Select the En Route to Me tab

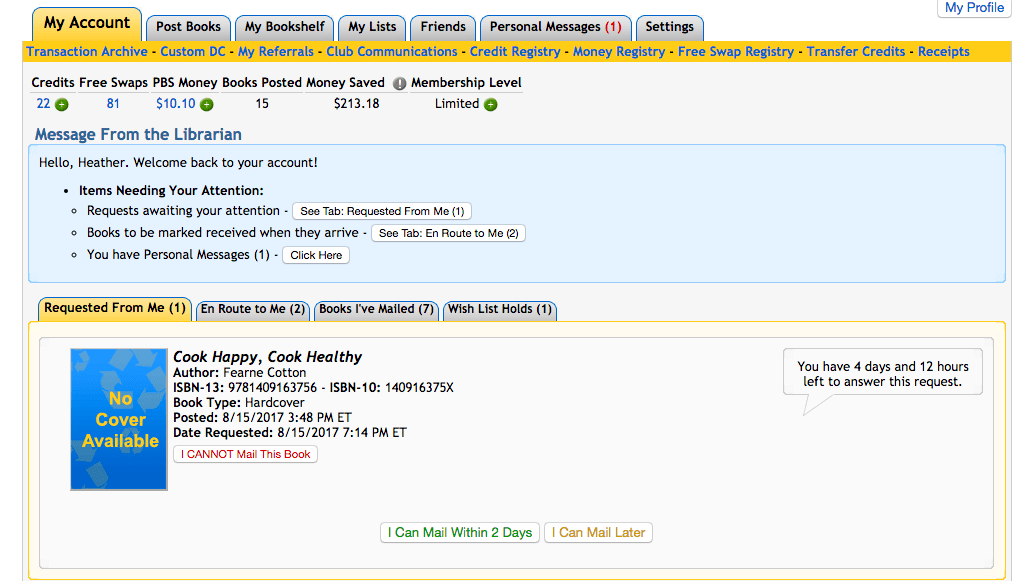[252, 309]
